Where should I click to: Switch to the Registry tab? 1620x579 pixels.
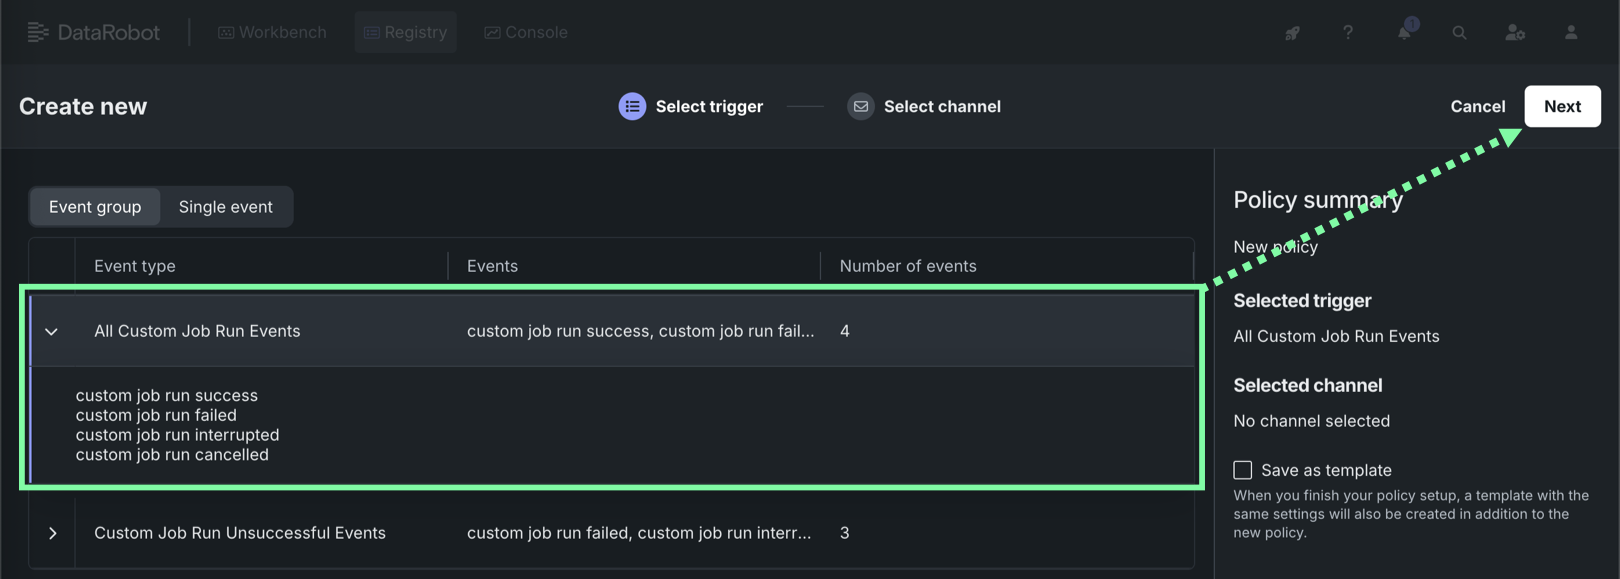(405, 32)
